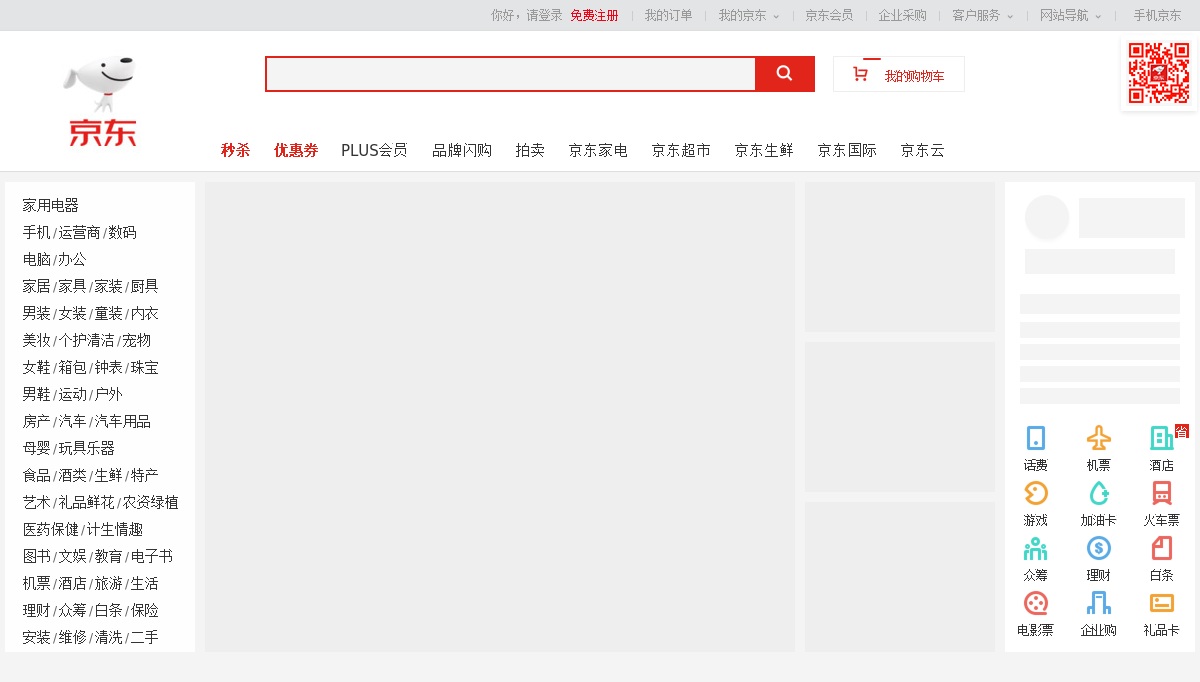The image size is (1200, 682).
Task: Select the PLUS会员 navigation tab
Action: [374, 150]
